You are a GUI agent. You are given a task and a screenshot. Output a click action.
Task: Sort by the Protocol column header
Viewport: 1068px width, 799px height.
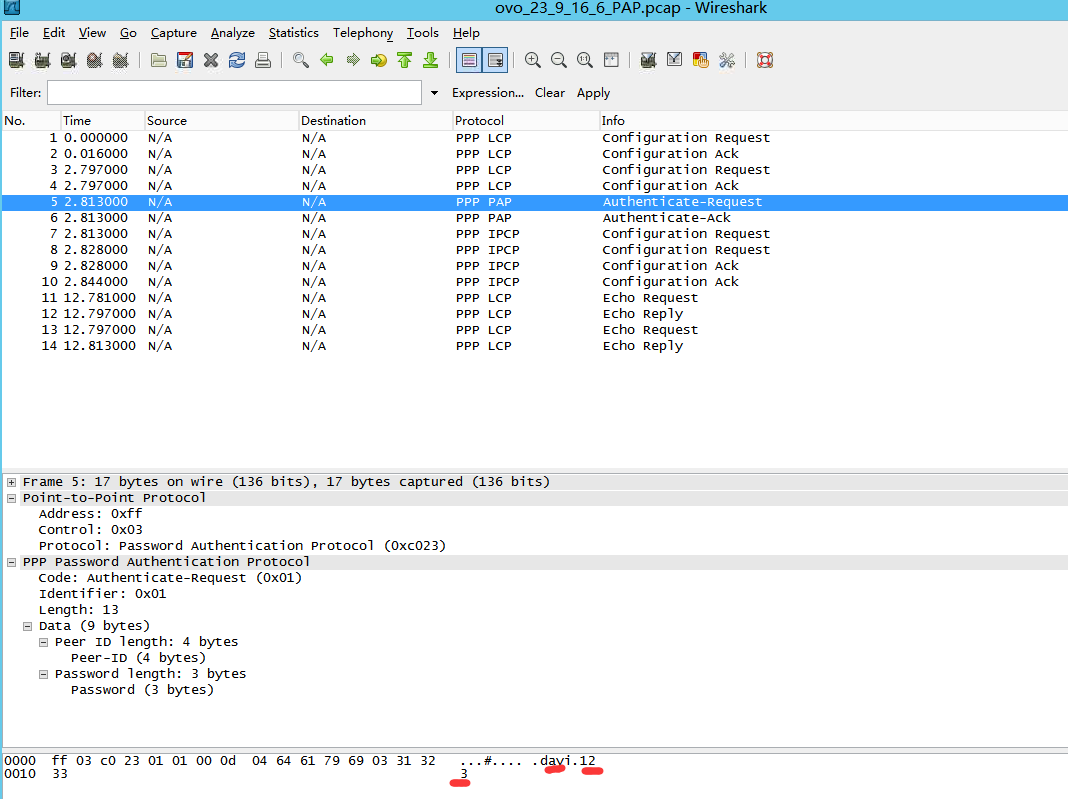tap(526, 121)
